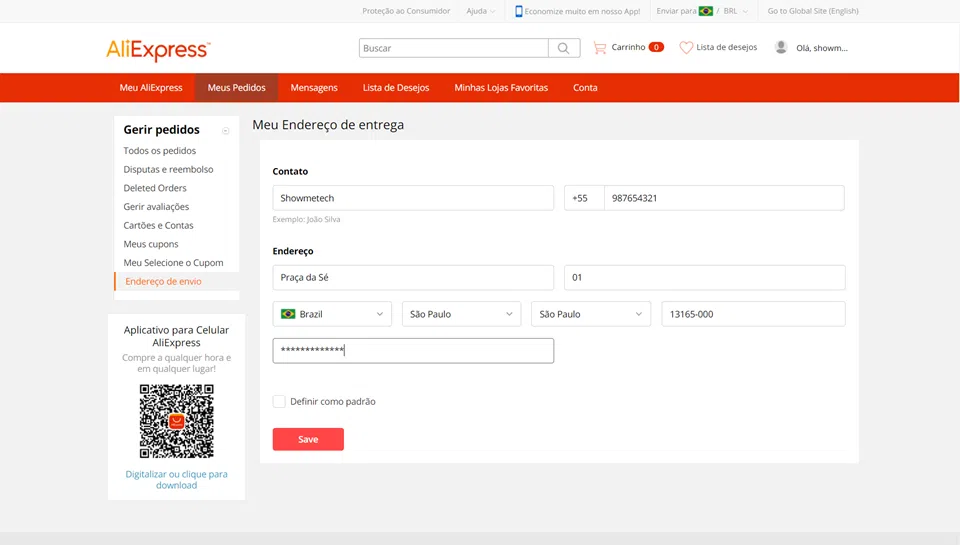Open Mensagens tab
This screenshot has width=960, height=545.
tap(314, 88)
